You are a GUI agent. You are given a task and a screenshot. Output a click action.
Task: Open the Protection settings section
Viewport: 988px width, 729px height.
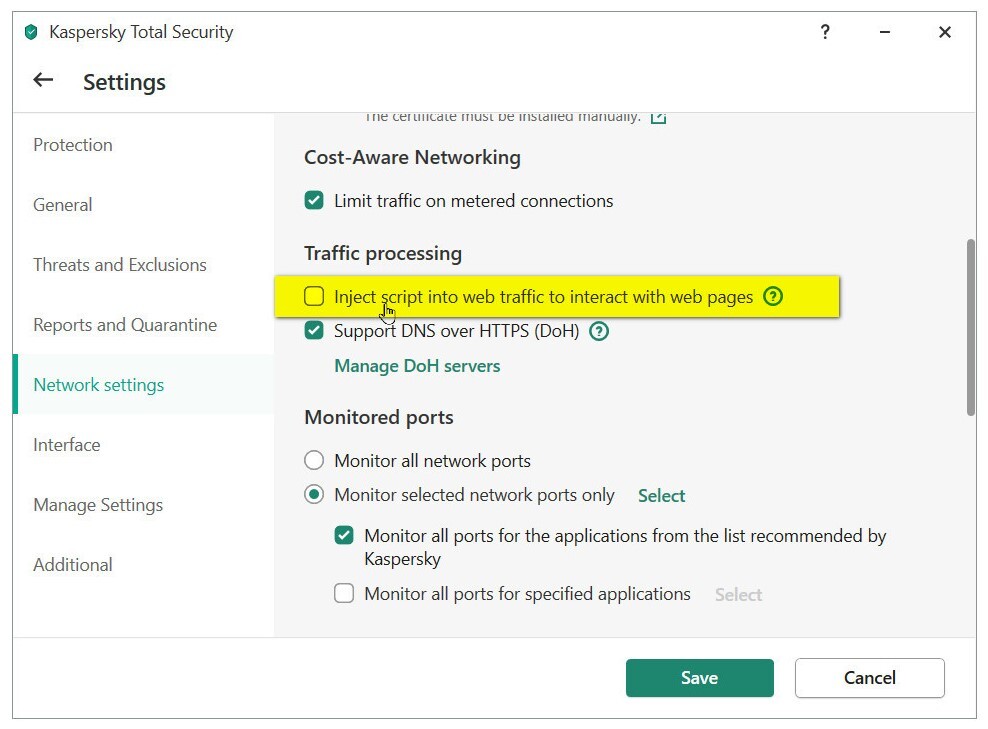click(x=73, y=145)
